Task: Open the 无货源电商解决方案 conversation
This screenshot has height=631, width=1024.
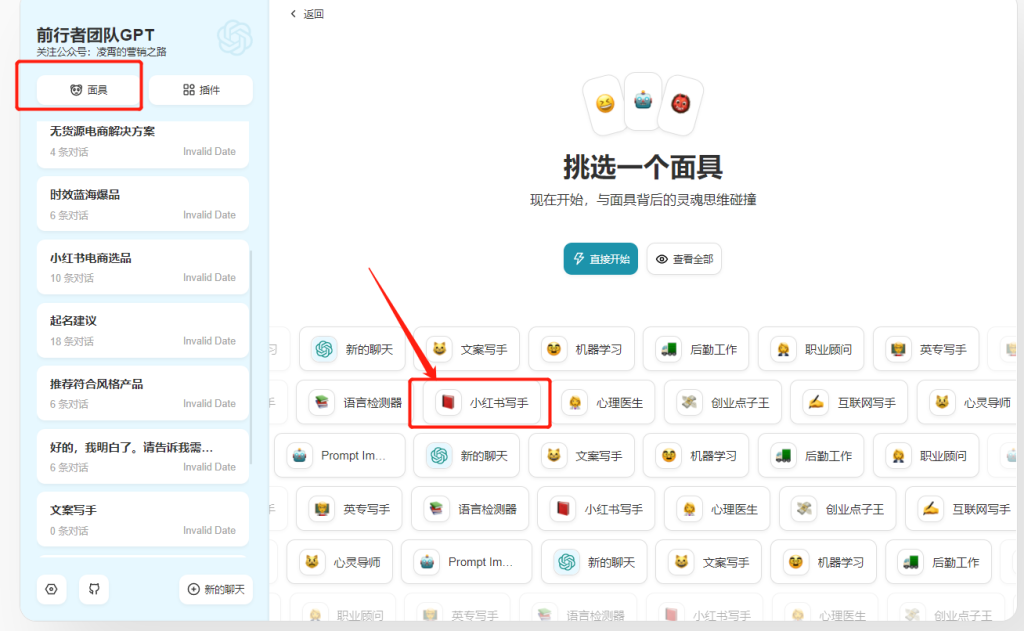Action: coord(143,141)
